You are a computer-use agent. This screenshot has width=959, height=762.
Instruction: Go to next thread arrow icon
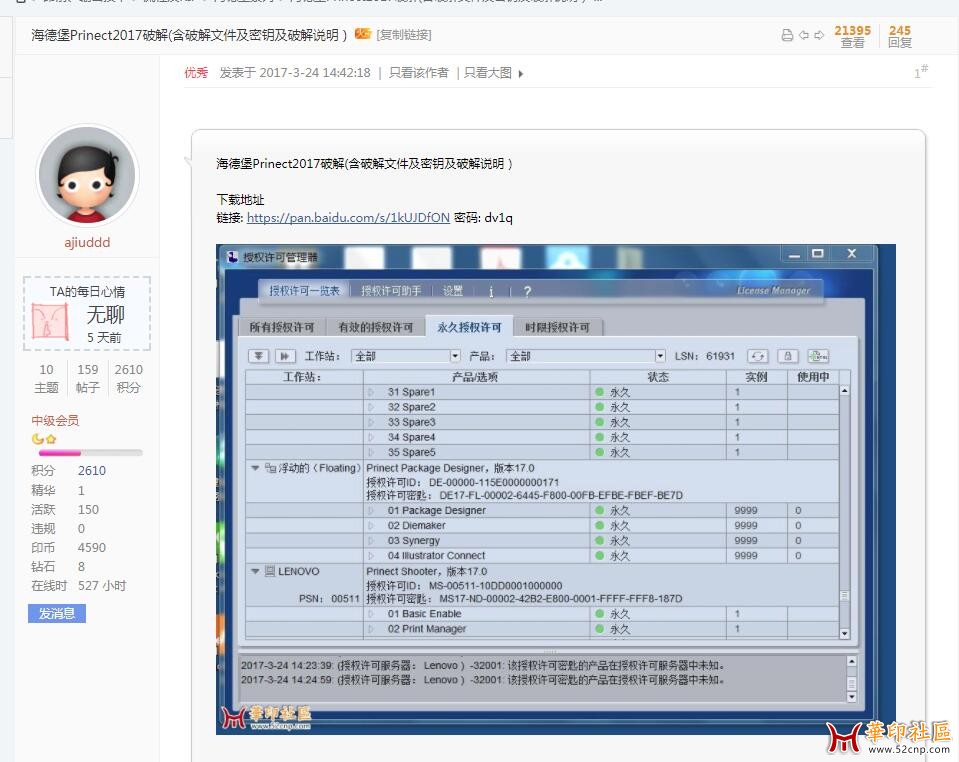click(x=819, y=35)
